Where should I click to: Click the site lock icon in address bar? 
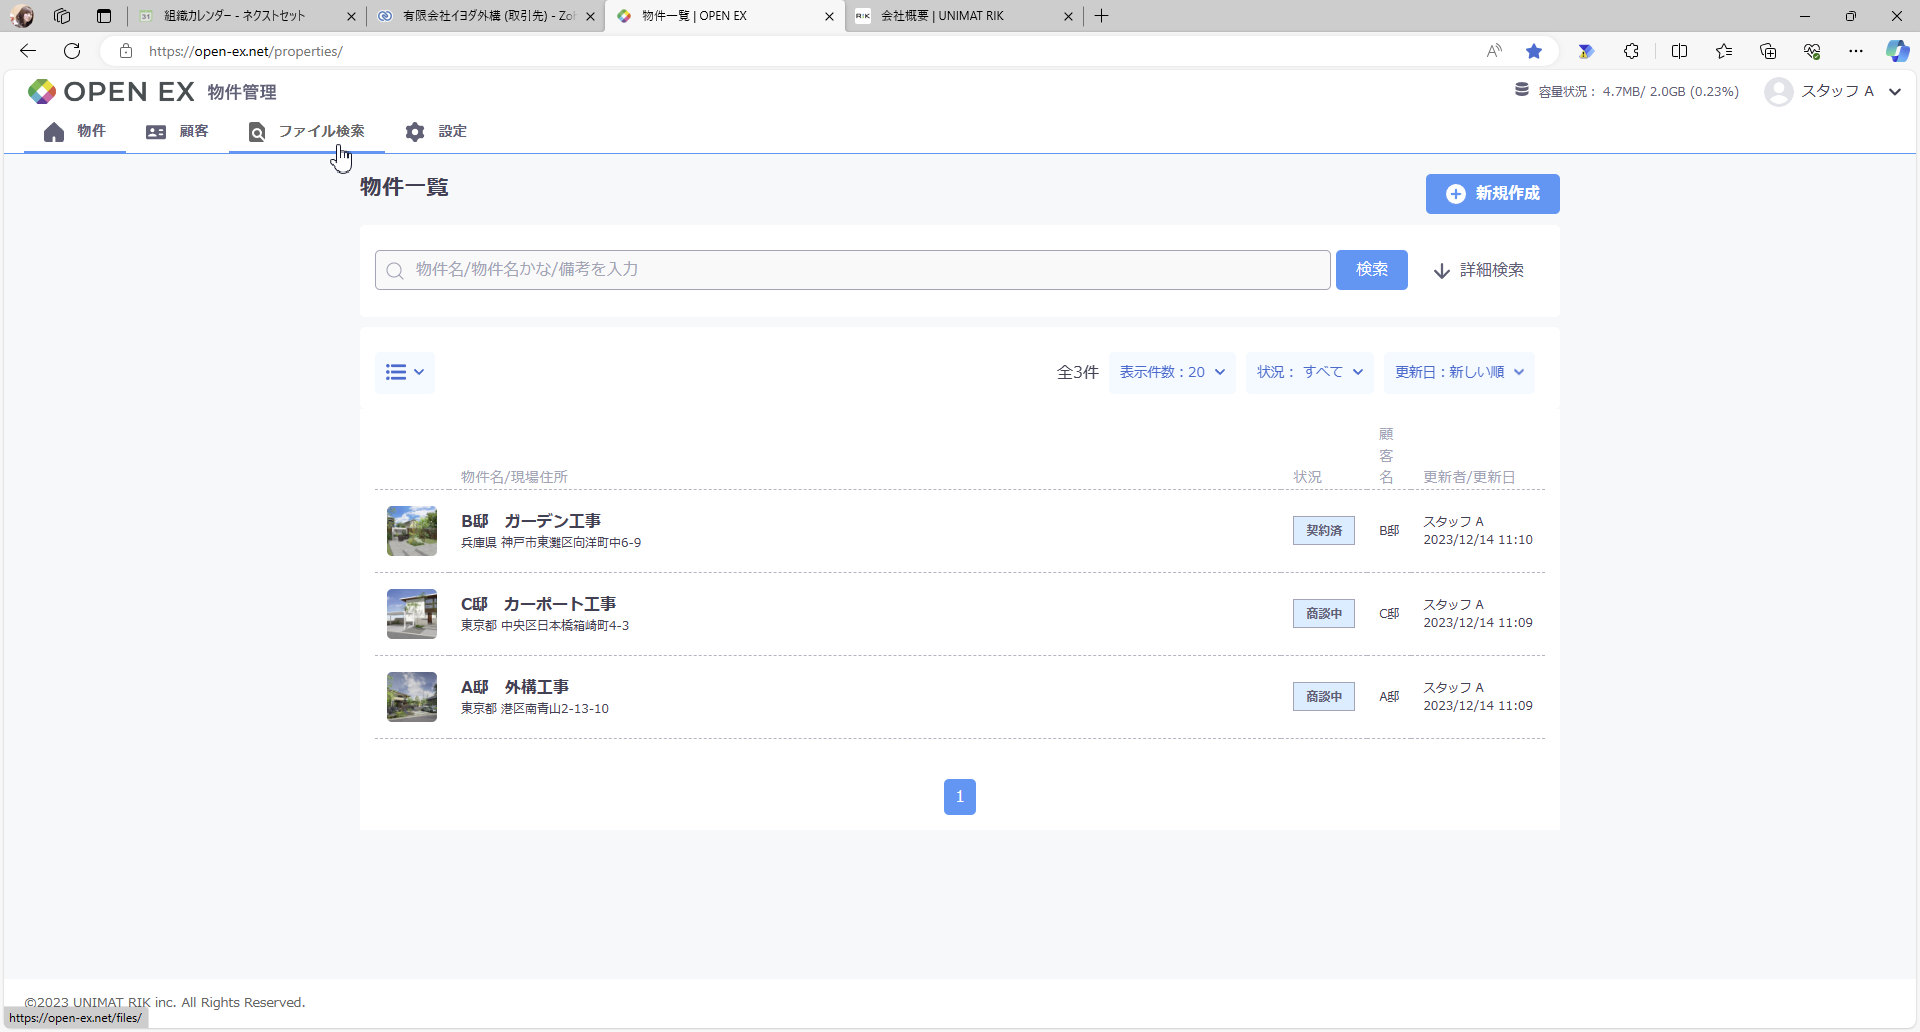click(126, 51)
